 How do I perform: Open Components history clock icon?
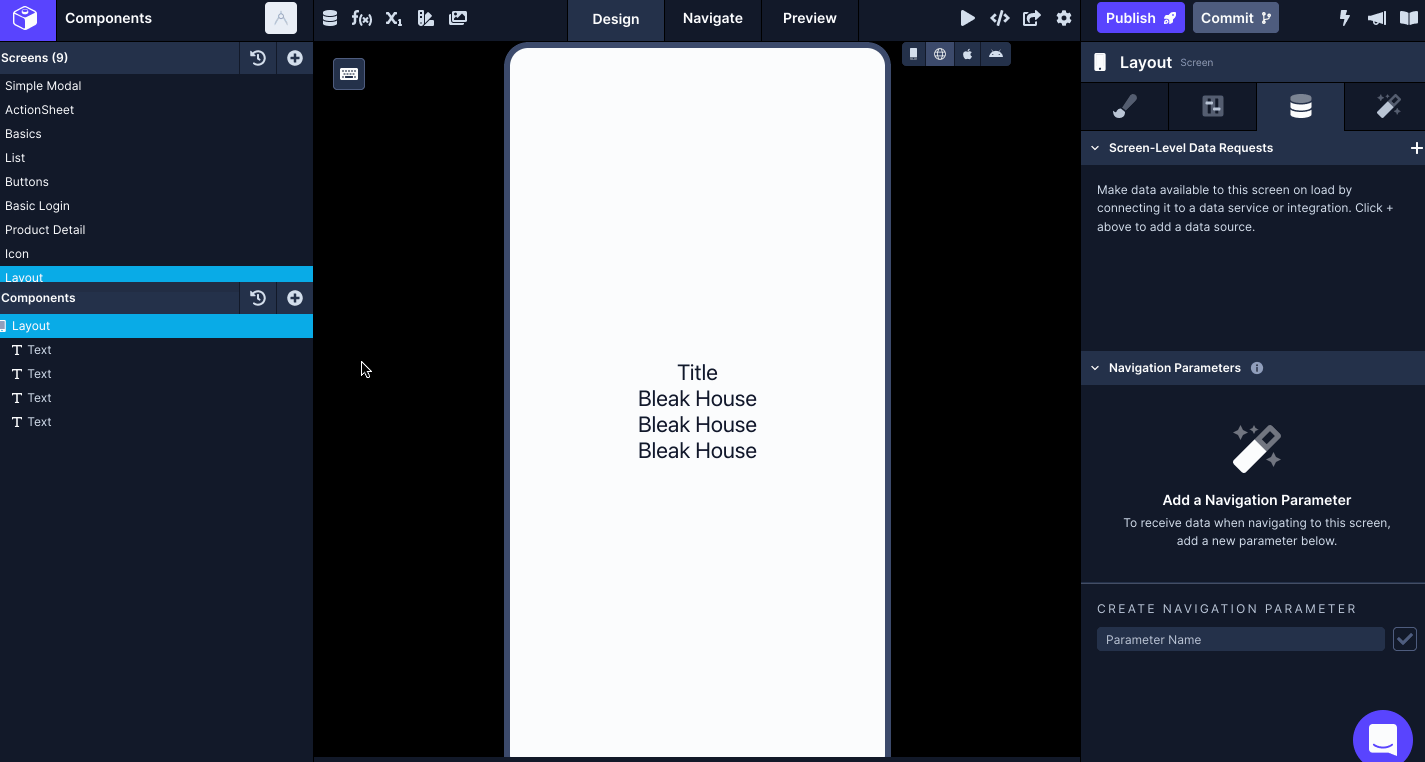[258, 298]
